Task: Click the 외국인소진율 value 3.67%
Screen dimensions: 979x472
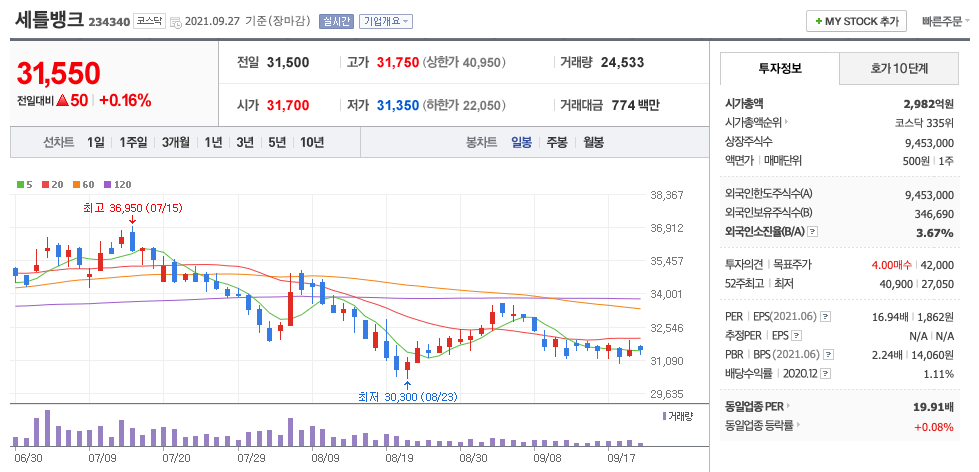Action: click(935, 233)
